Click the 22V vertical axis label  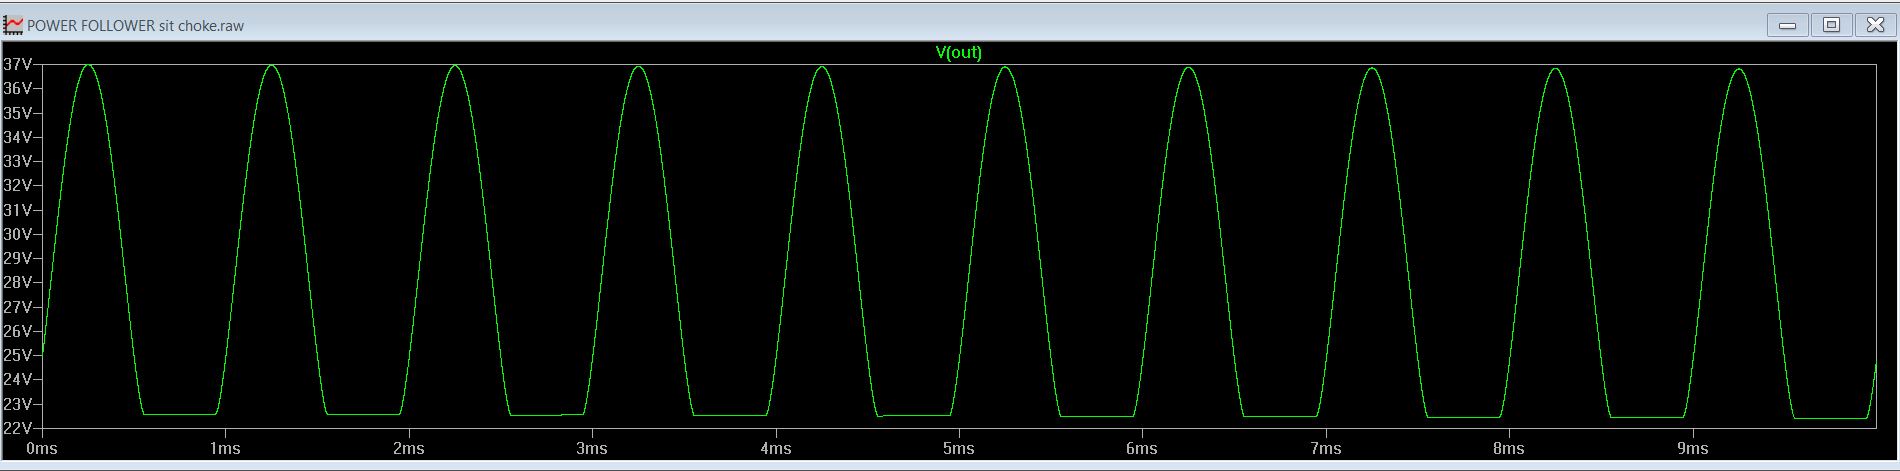18,428
